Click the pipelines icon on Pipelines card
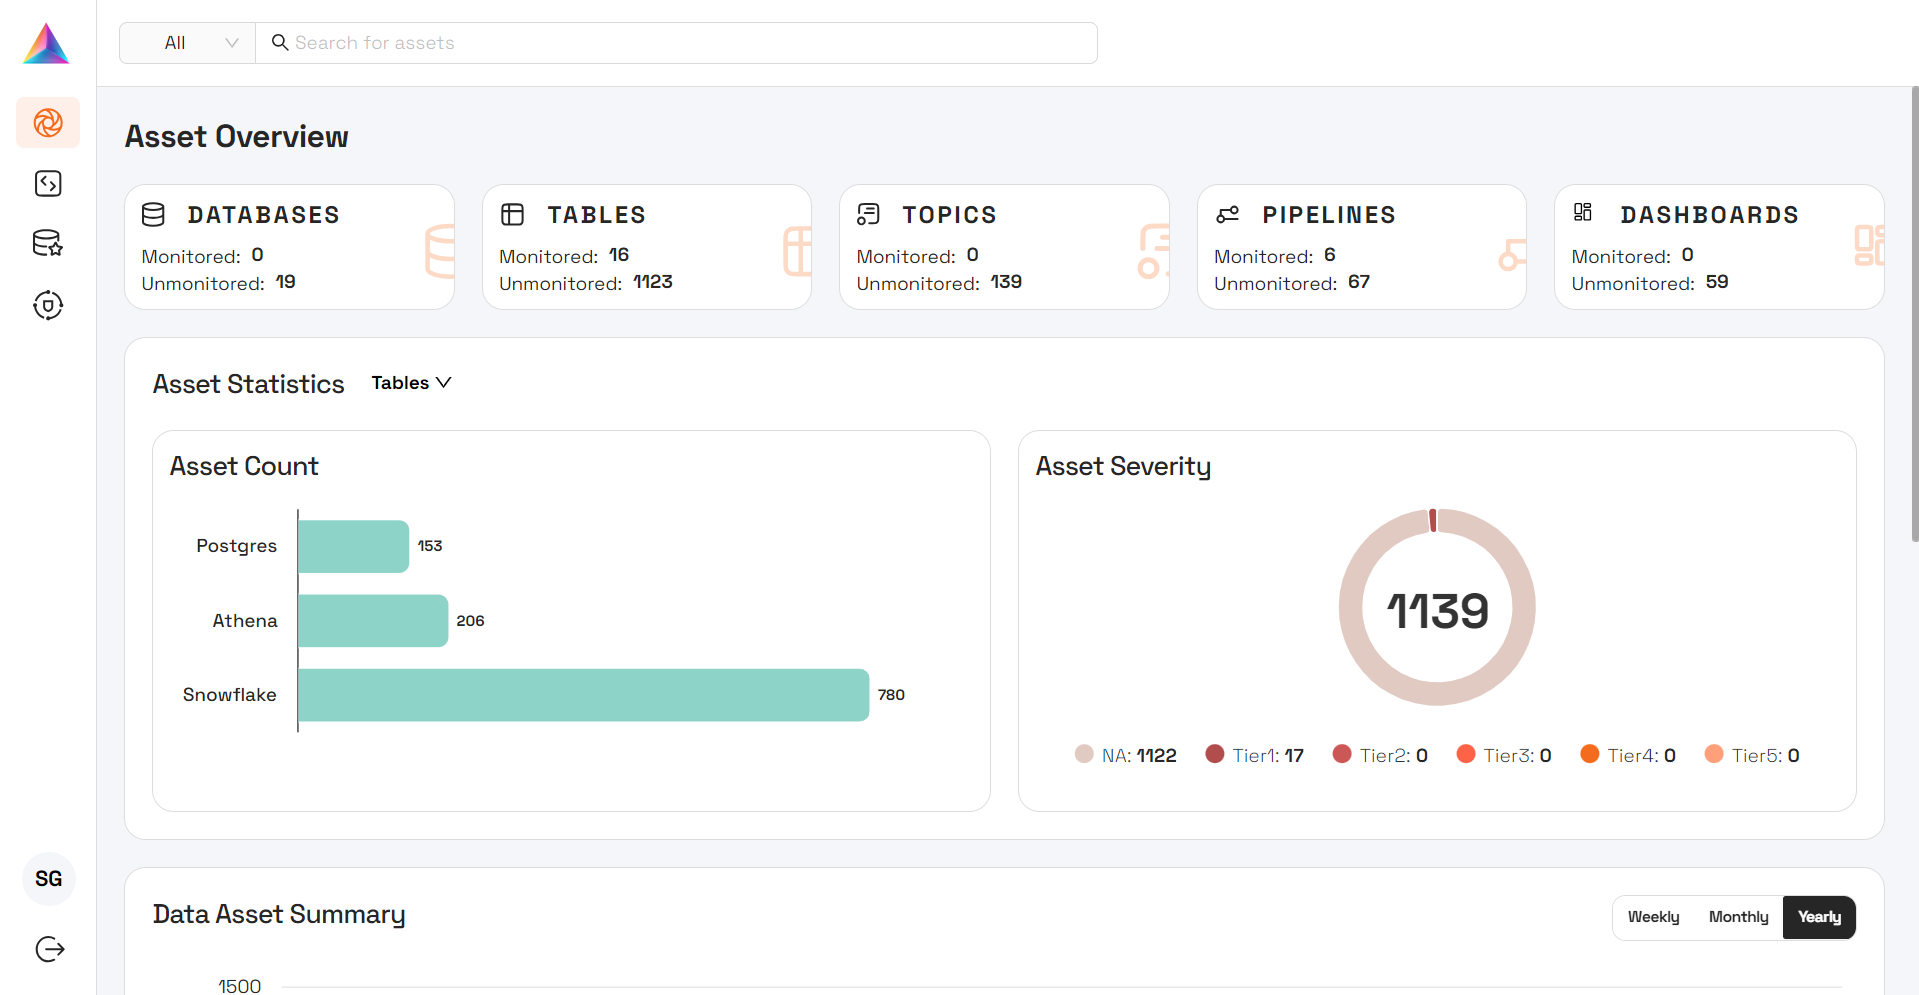 [x=1227, y=213]
